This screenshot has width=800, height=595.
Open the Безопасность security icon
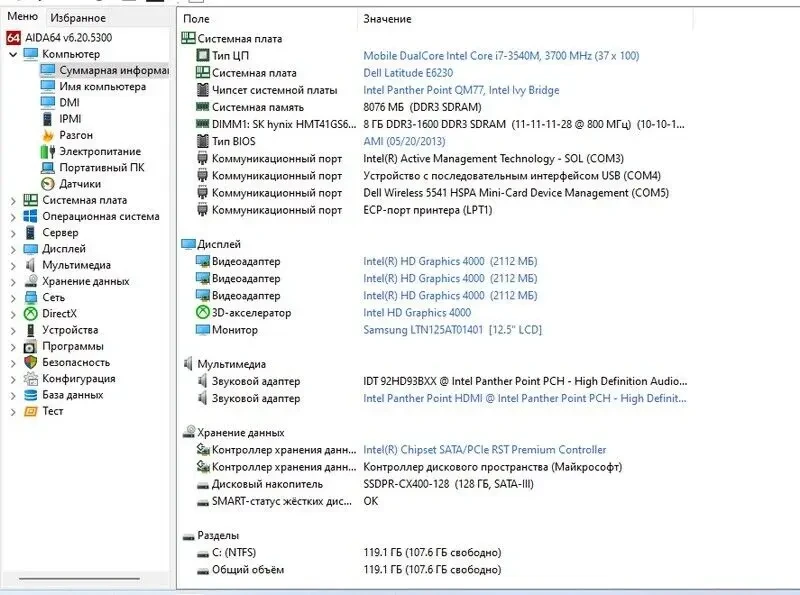(x=30, y=362)
